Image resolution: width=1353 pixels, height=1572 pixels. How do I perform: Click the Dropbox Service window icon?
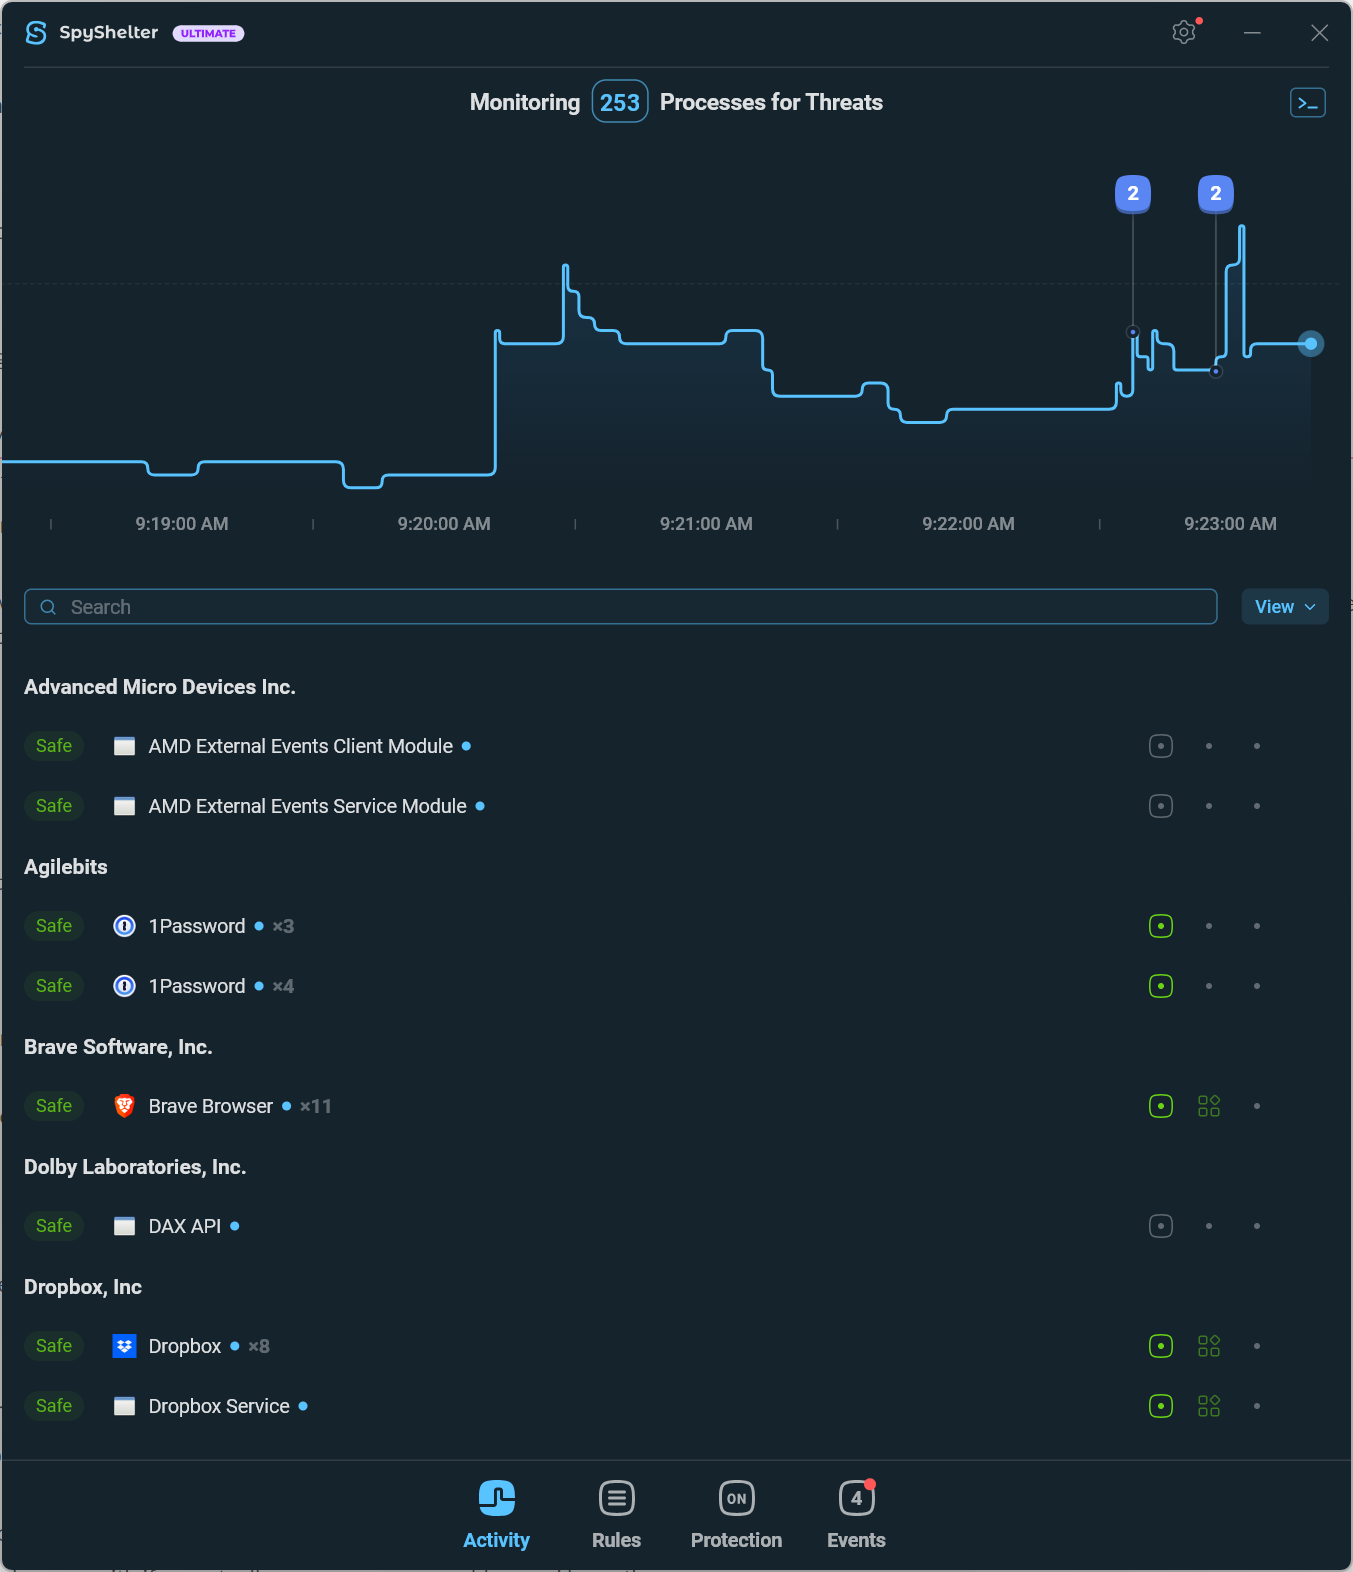point(124,1406)
